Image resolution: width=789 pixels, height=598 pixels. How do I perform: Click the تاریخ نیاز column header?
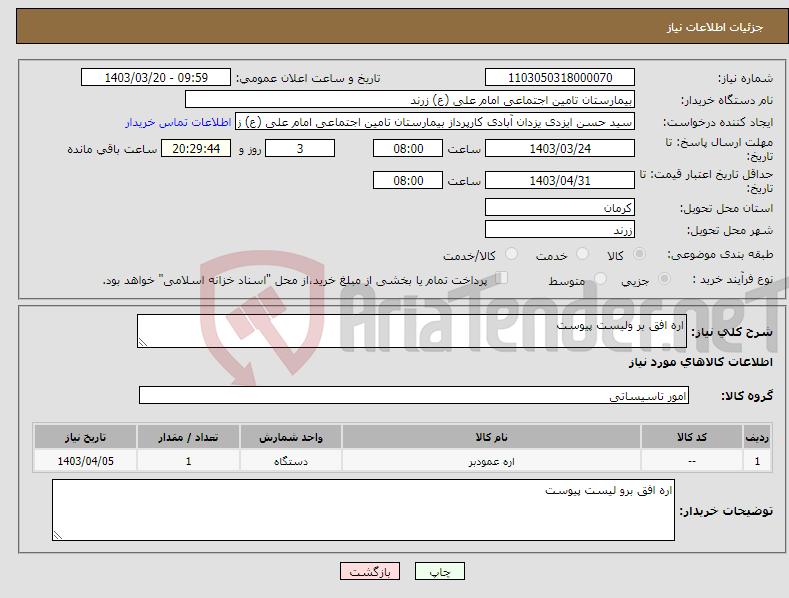pyautogui.click(x=86, y=437)
